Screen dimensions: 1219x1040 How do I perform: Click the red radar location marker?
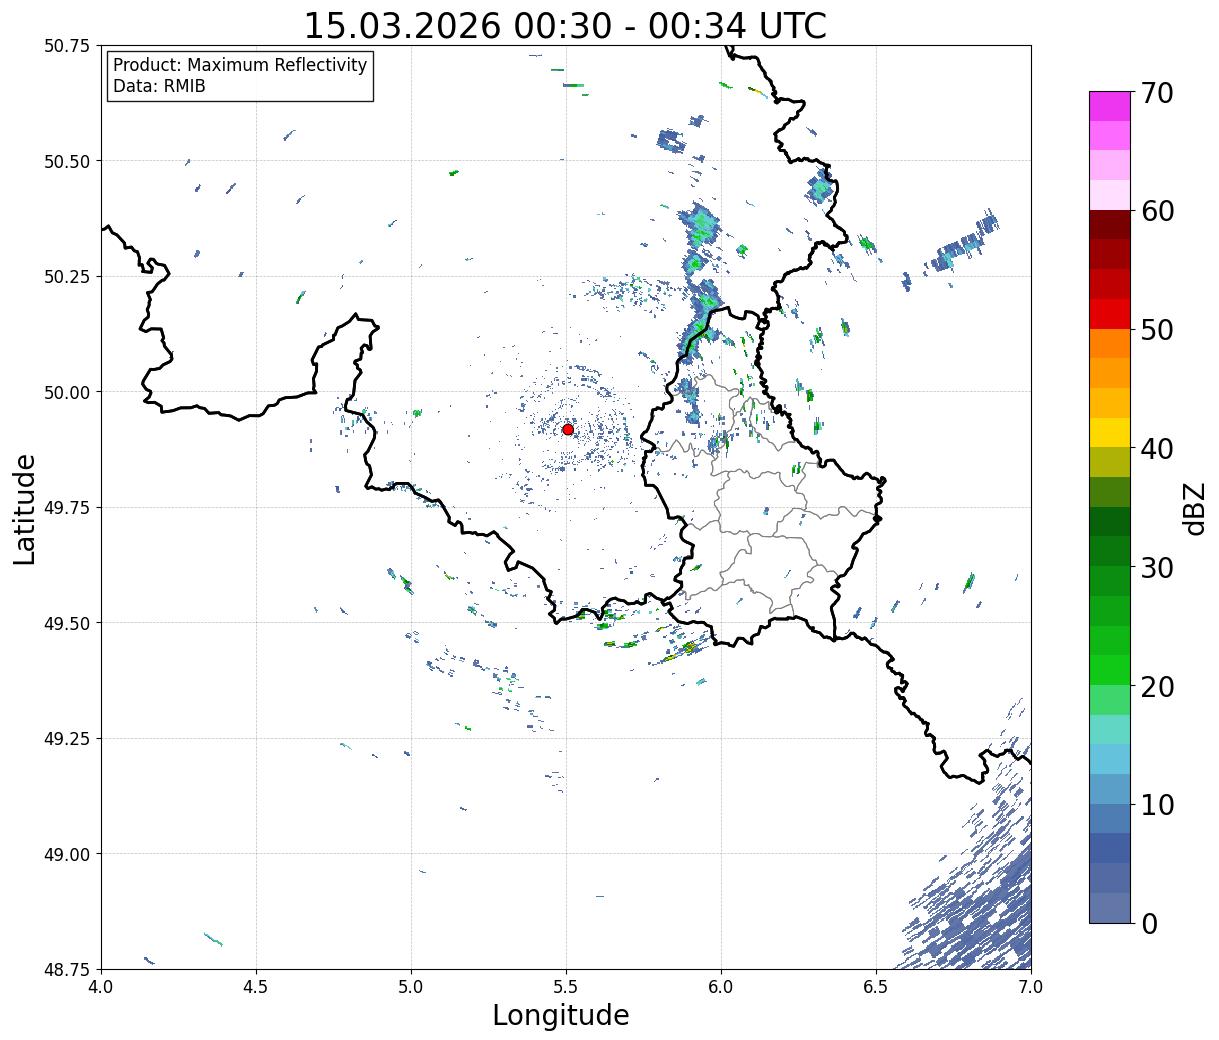click(x=568, y=429)
